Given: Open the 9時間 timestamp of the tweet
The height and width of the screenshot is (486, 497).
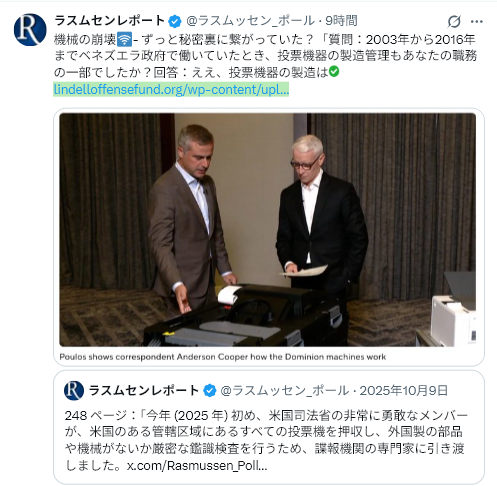Looking at the screenshot, I should coord(341,21).
